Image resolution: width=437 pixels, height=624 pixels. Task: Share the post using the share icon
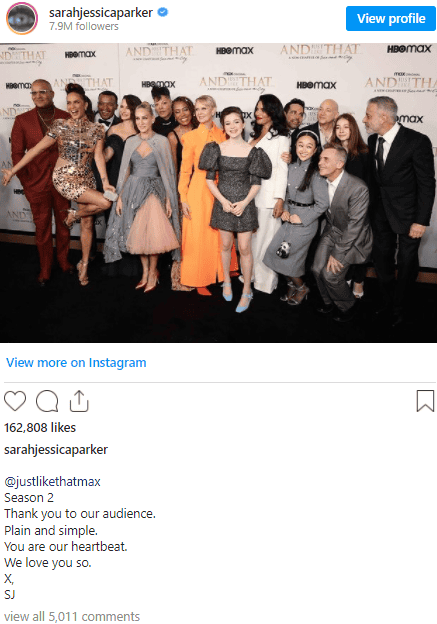pos(79,401)
